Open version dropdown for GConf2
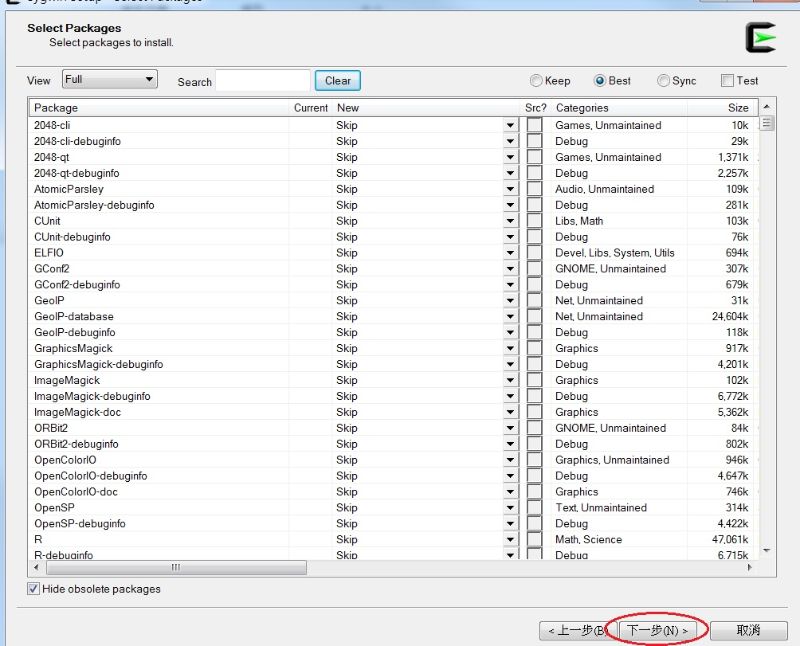The width and height of the screenshot is (800, 646). point(510,269)
